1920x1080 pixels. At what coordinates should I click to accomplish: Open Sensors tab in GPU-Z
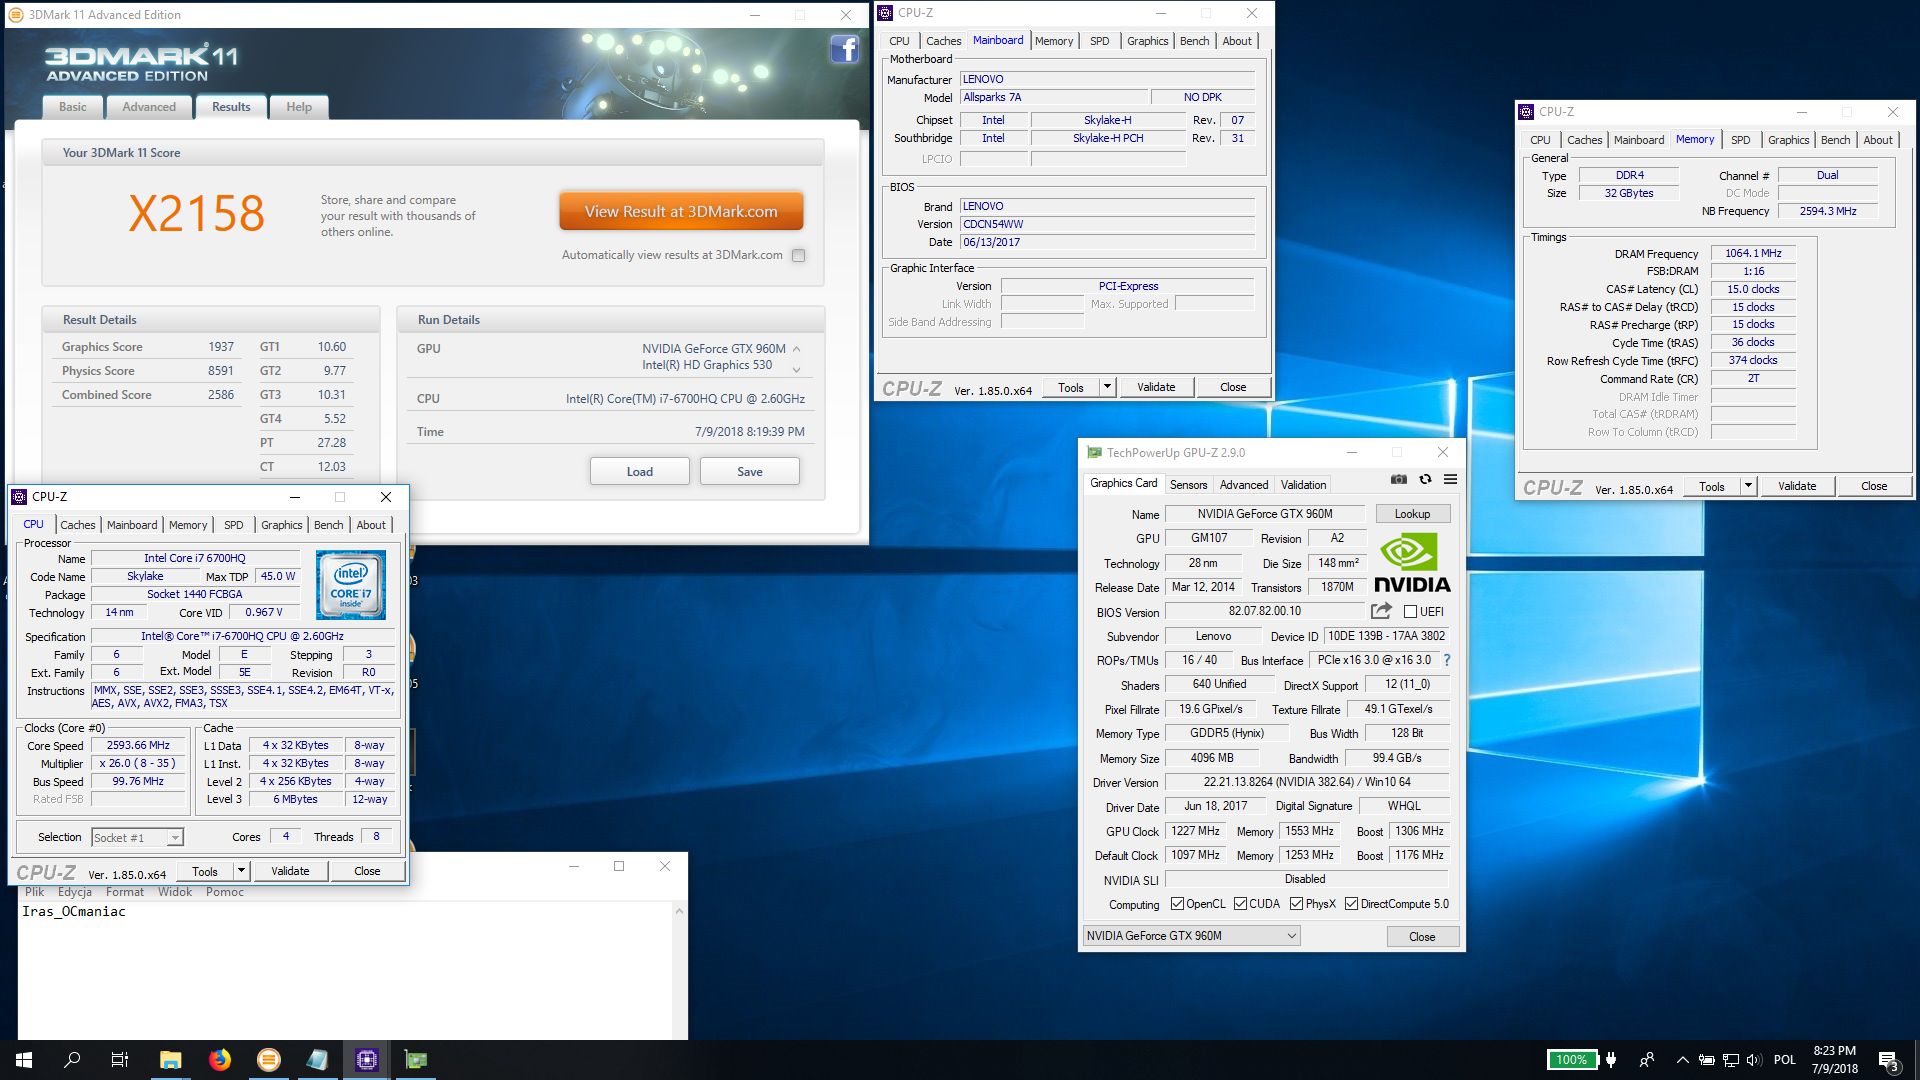tap(1189, 485)
